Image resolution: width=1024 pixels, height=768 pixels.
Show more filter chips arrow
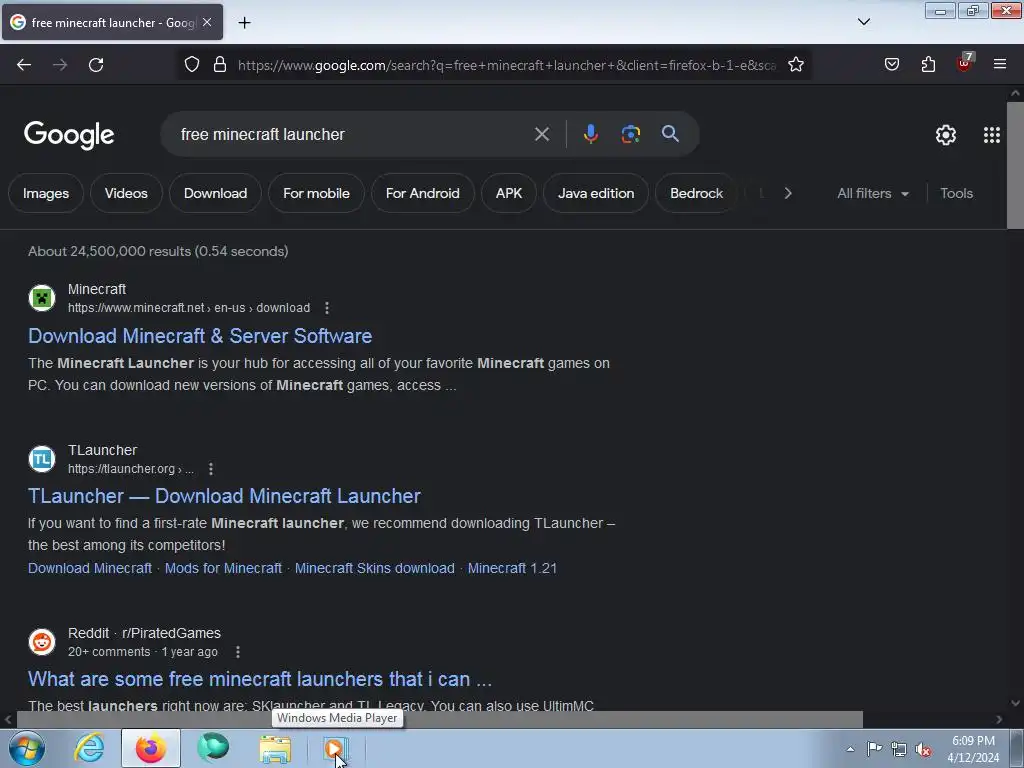(788, 193)
